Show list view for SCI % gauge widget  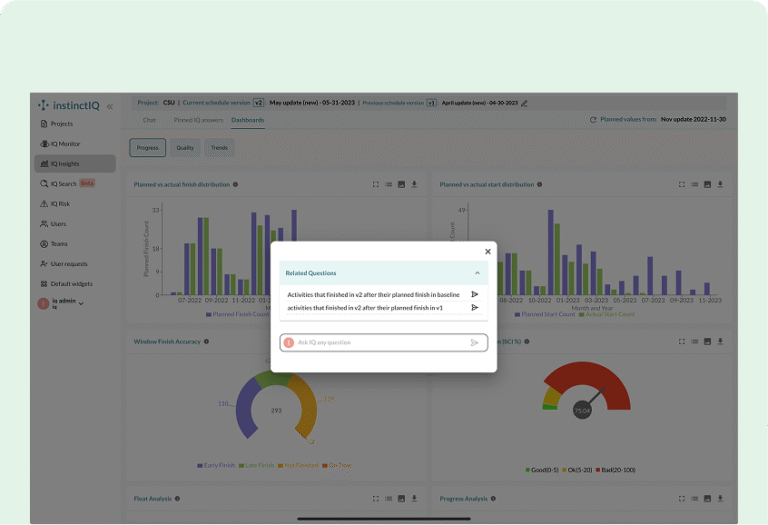(695, 341)
